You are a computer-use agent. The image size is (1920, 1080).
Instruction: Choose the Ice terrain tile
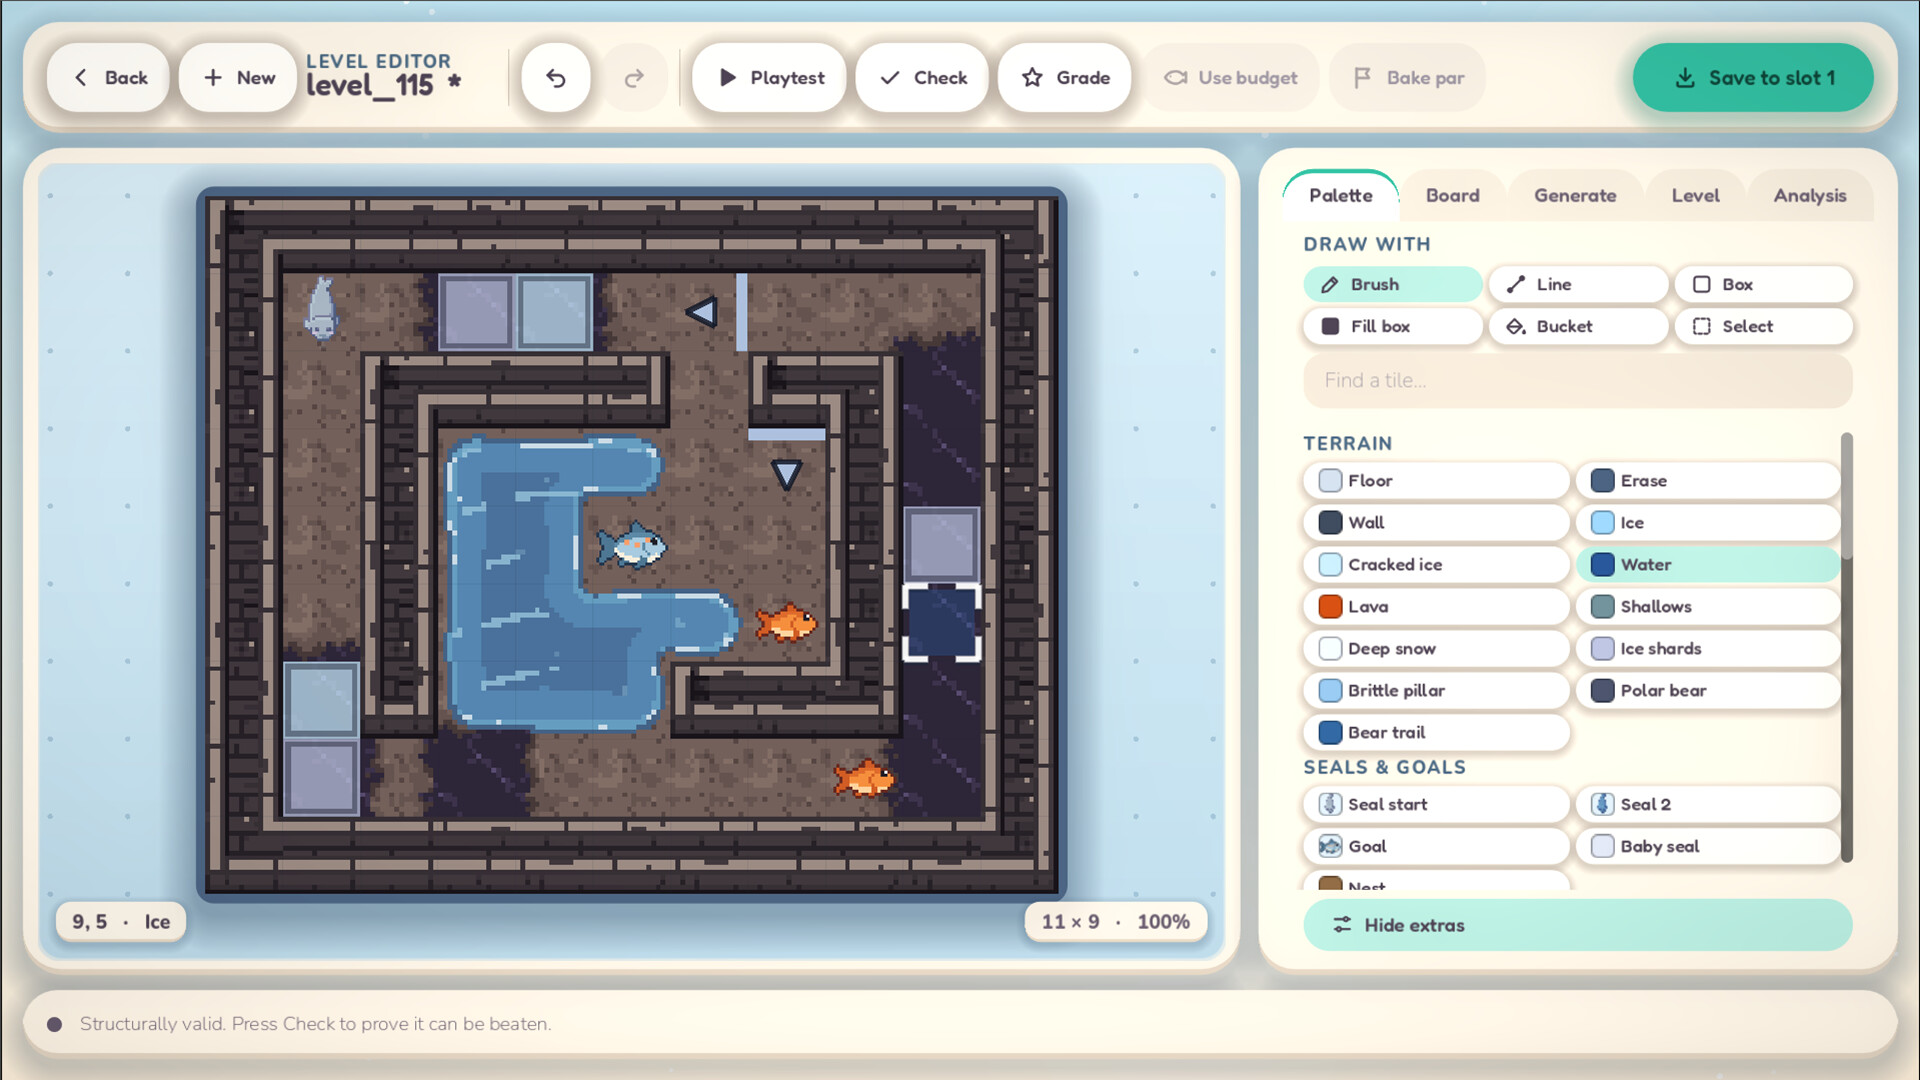coord(1708,522)
